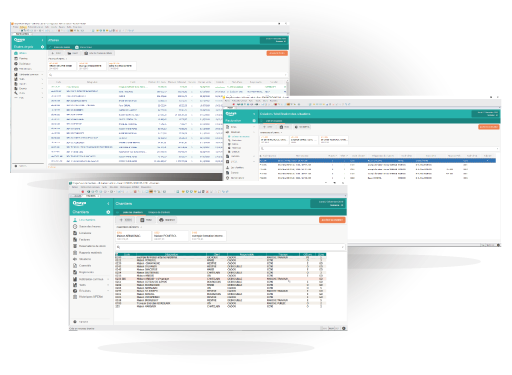Open the settings gear at the bottom of Affaires sidebar

[x=16, y=166]
